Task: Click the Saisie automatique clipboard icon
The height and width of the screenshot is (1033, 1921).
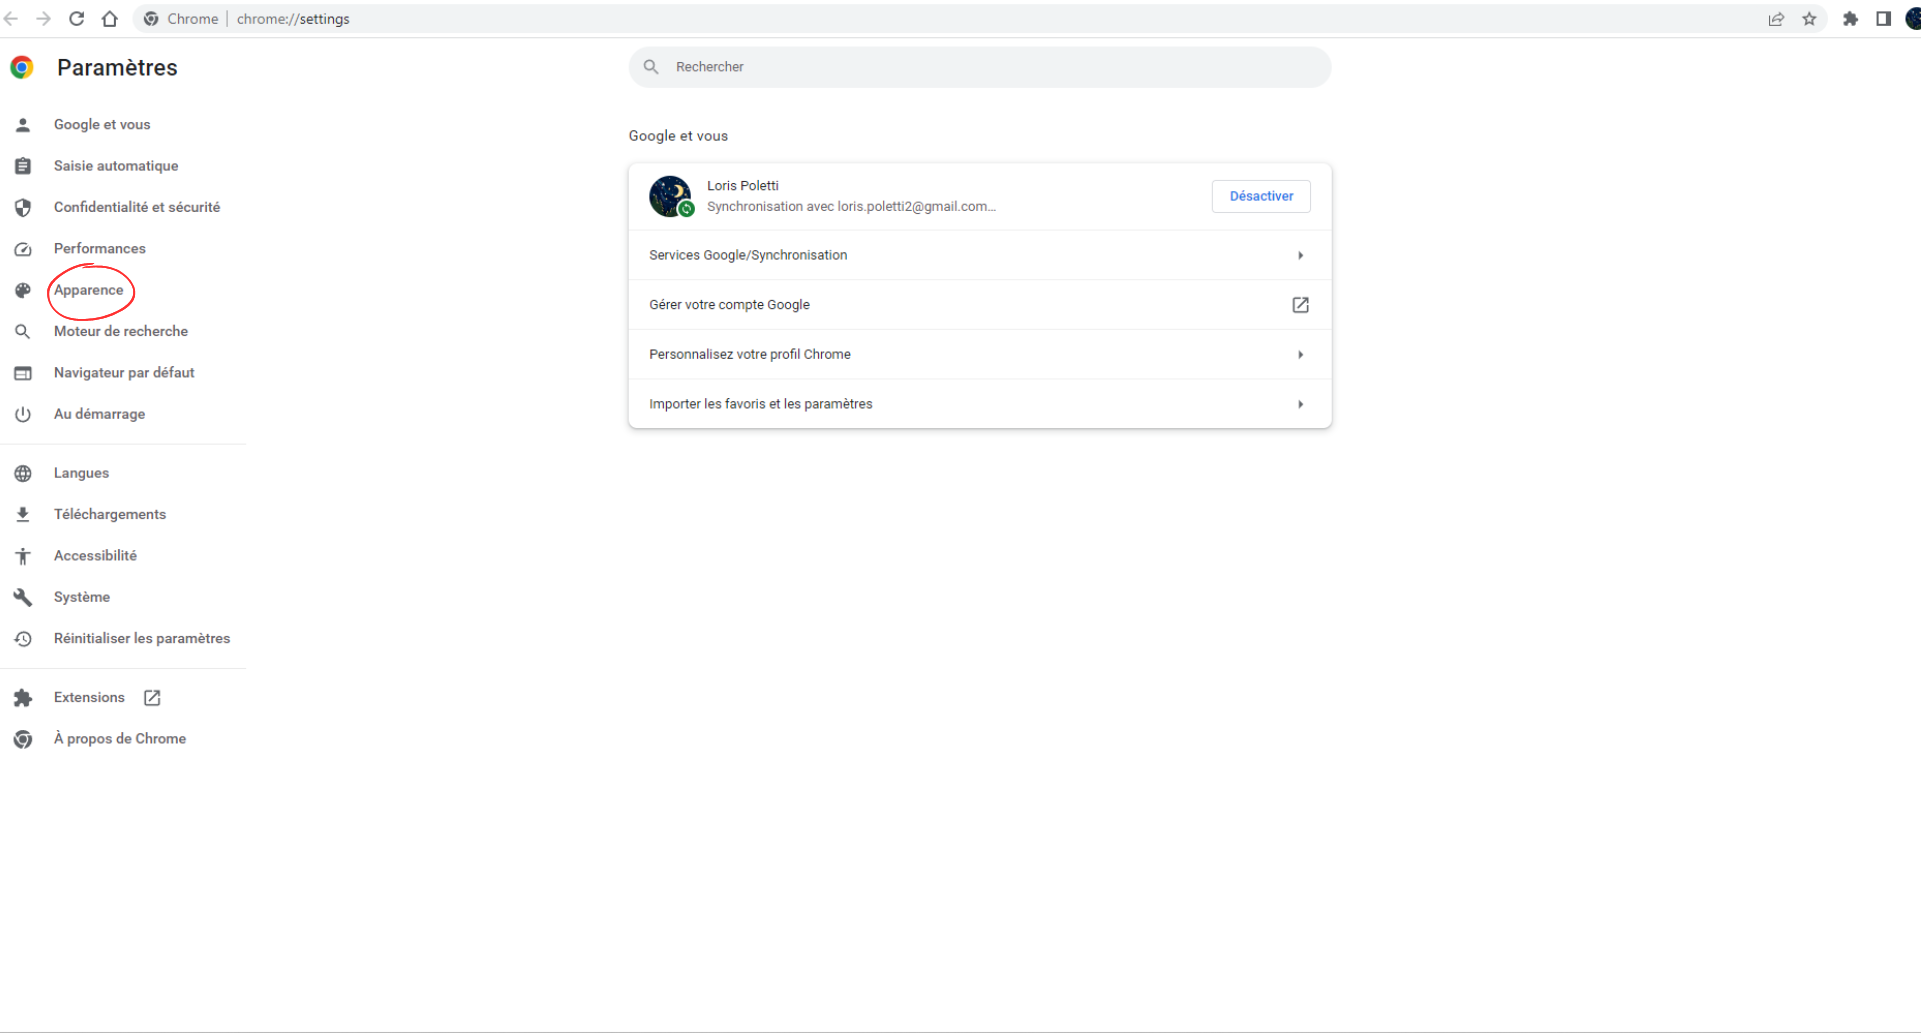Action: [x=23, y=166]
